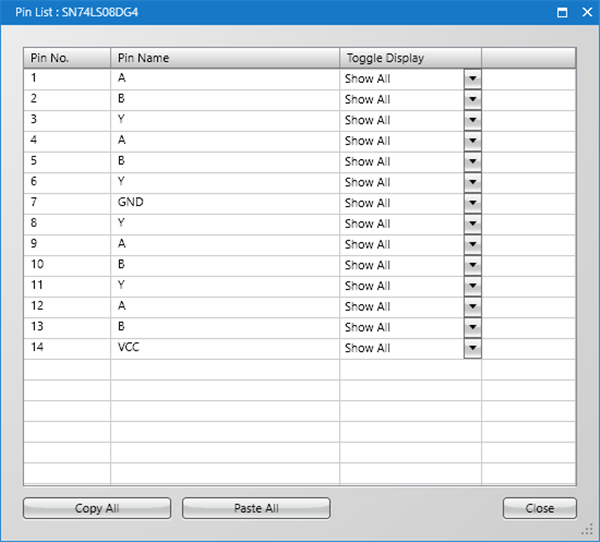This screenshot has height=542, width=600.
Task: Open Toggle Display dropdown for pin 3
Action: pos(473,120)
